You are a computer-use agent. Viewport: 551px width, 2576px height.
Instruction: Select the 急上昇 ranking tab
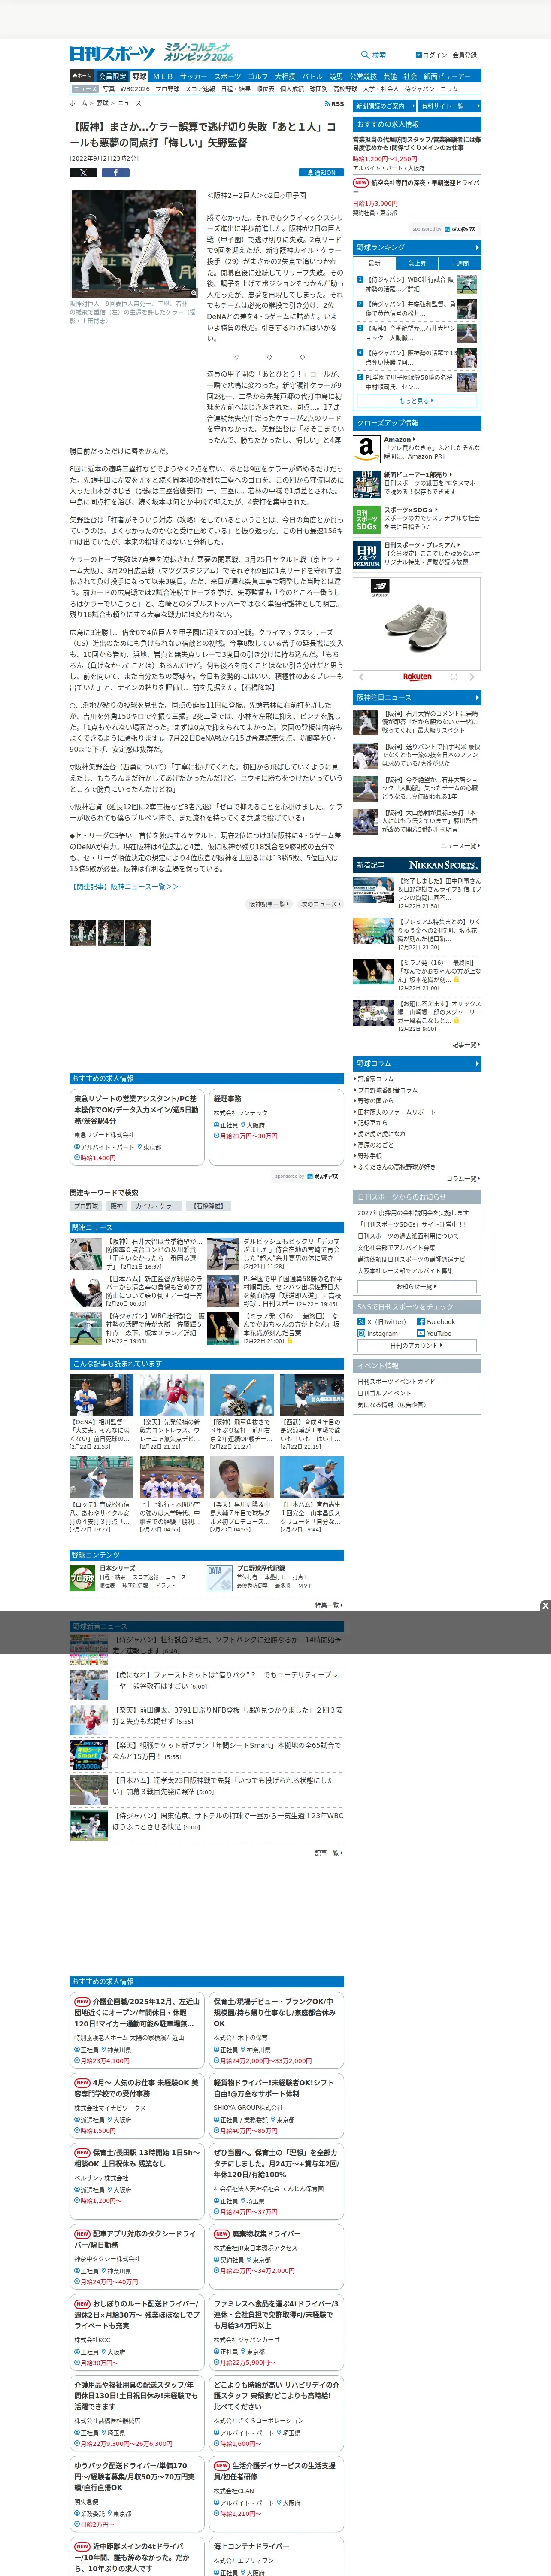pyautogui.click(x=417, y=263)
